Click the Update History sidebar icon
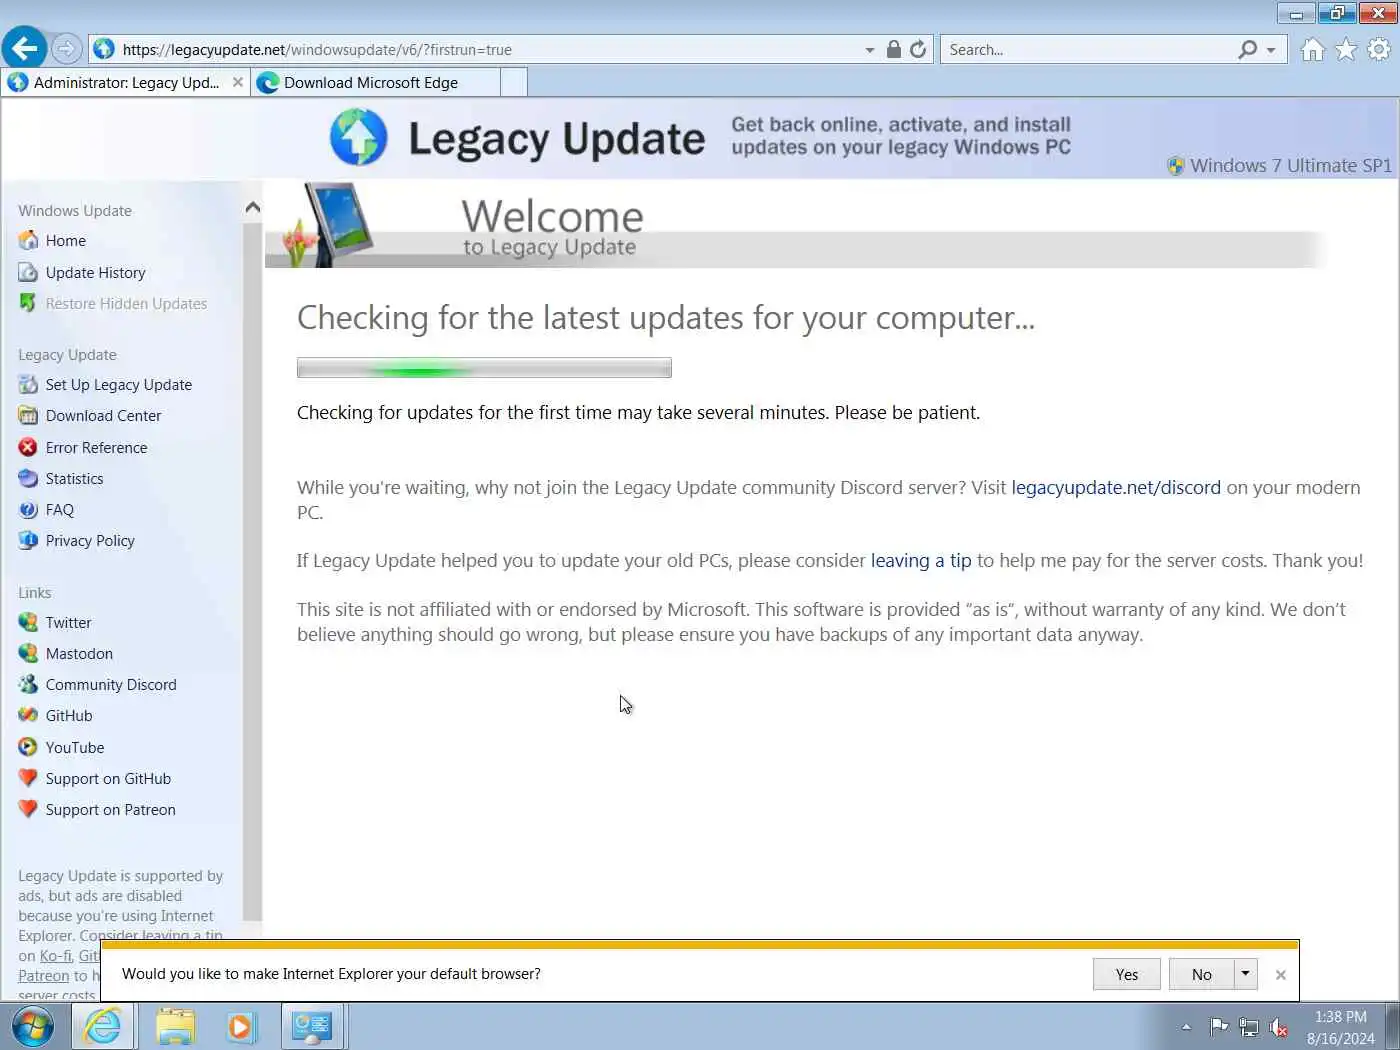The height and width of the screenshot is (1050, 1400). tap(28, 272)
